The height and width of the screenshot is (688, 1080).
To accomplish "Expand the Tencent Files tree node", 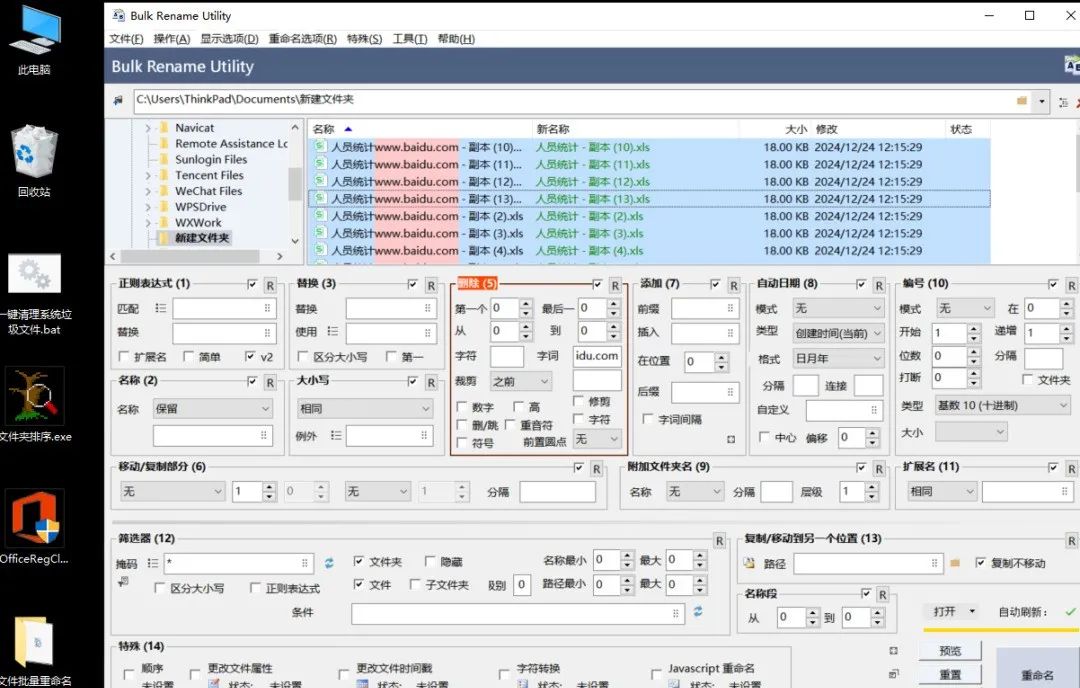I will (x=147, y=176).
